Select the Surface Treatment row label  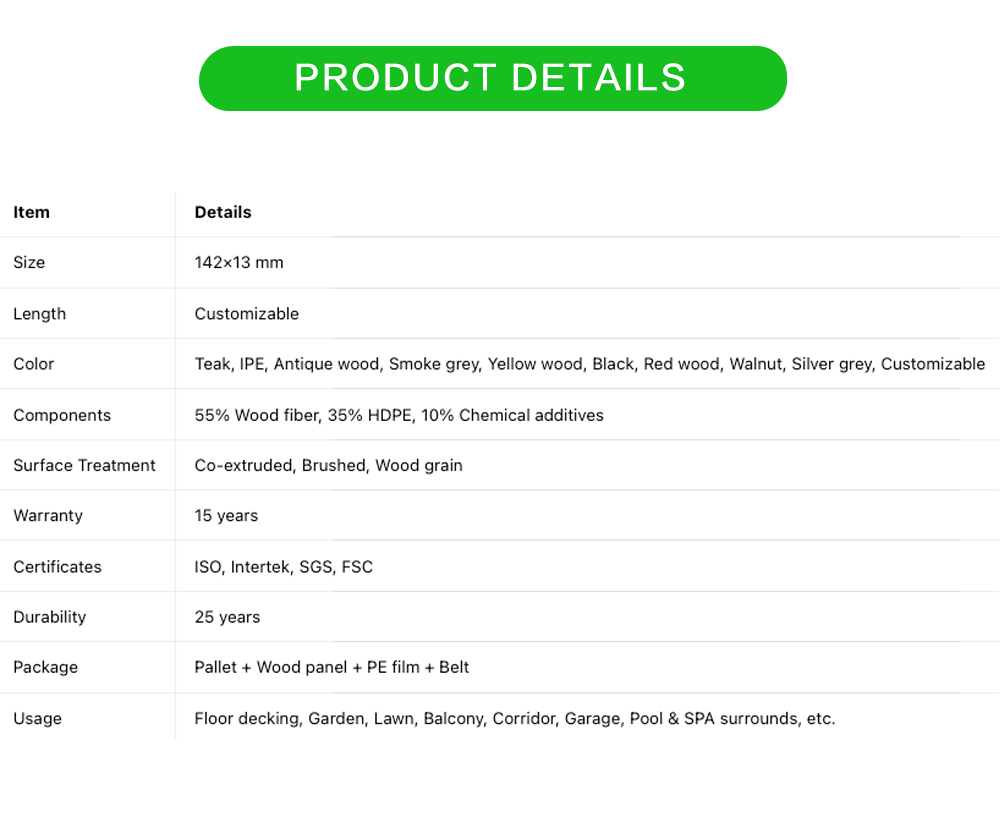84,465
